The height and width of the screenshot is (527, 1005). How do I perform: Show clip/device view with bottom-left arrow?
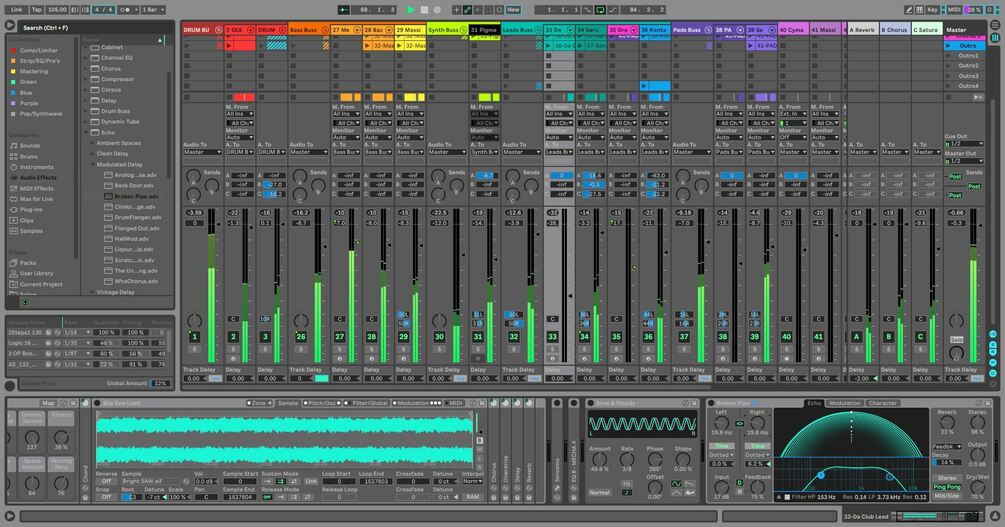coord(10,515)
